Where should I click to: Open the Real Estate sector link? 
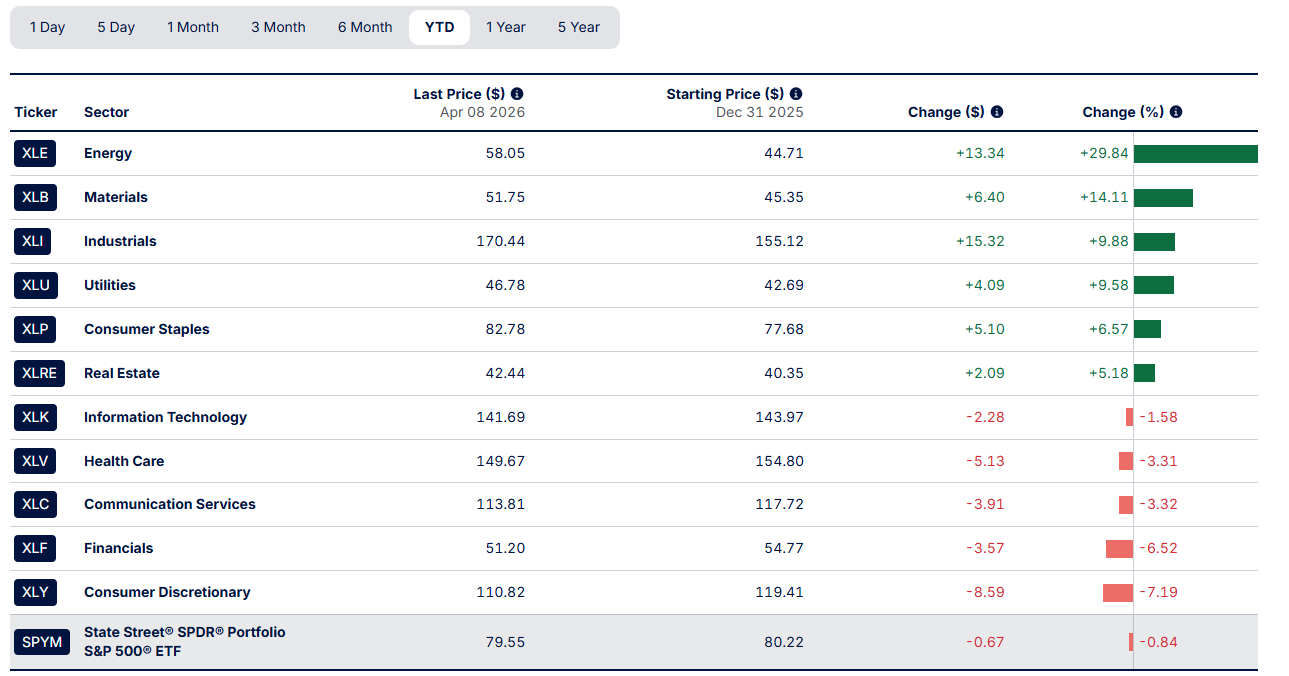[122, 373]
